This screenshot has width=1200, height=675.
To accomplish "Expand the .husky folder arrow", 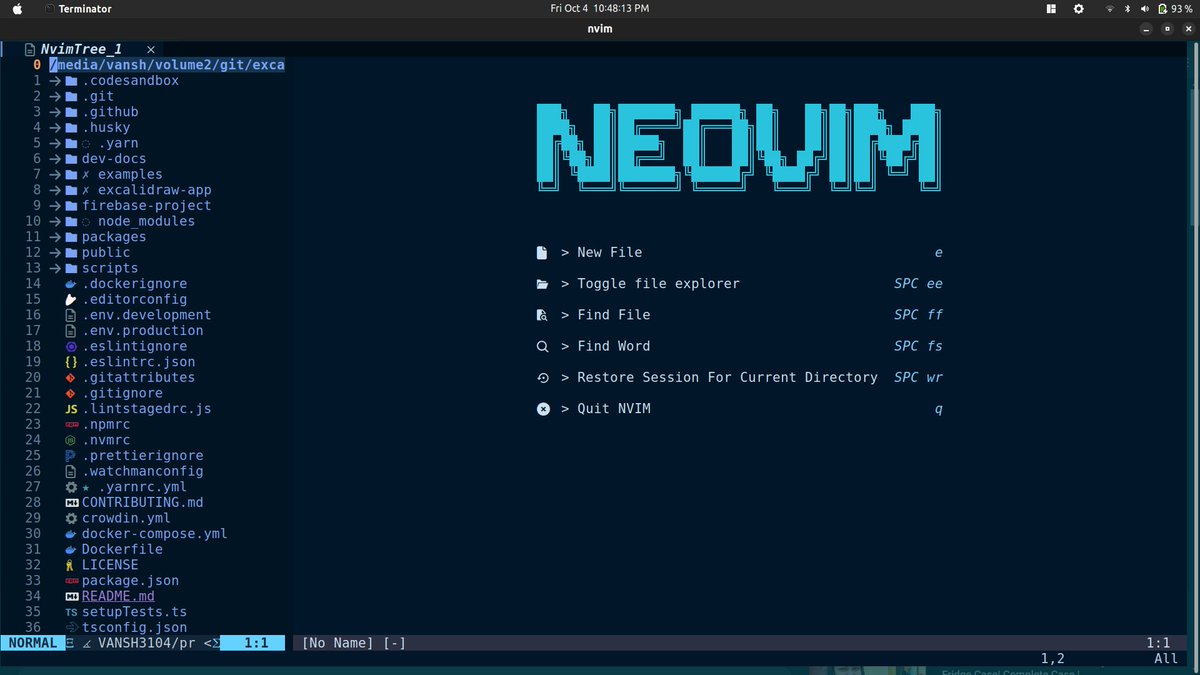I will coord(55,127).
